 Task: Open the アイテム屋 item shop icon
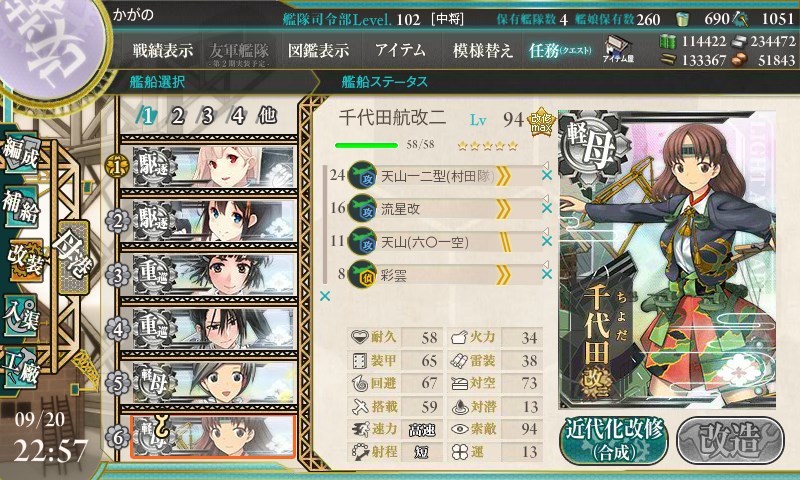pyautogui.click(x=618, y=50)
